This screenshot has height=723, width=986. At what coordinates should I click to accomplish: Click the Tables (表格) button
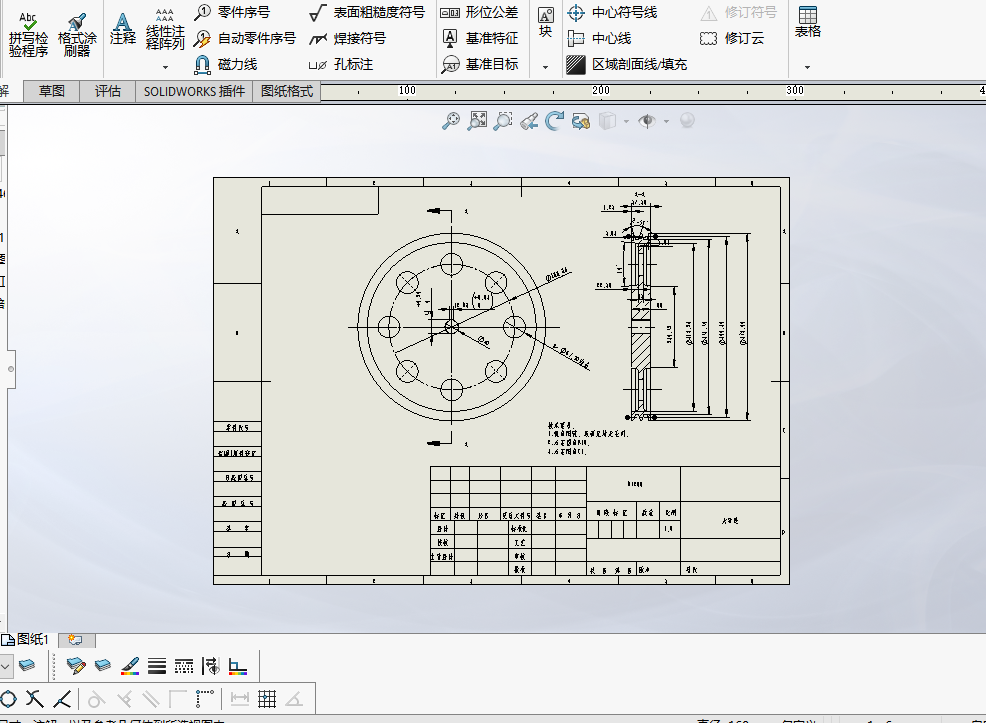807,23
